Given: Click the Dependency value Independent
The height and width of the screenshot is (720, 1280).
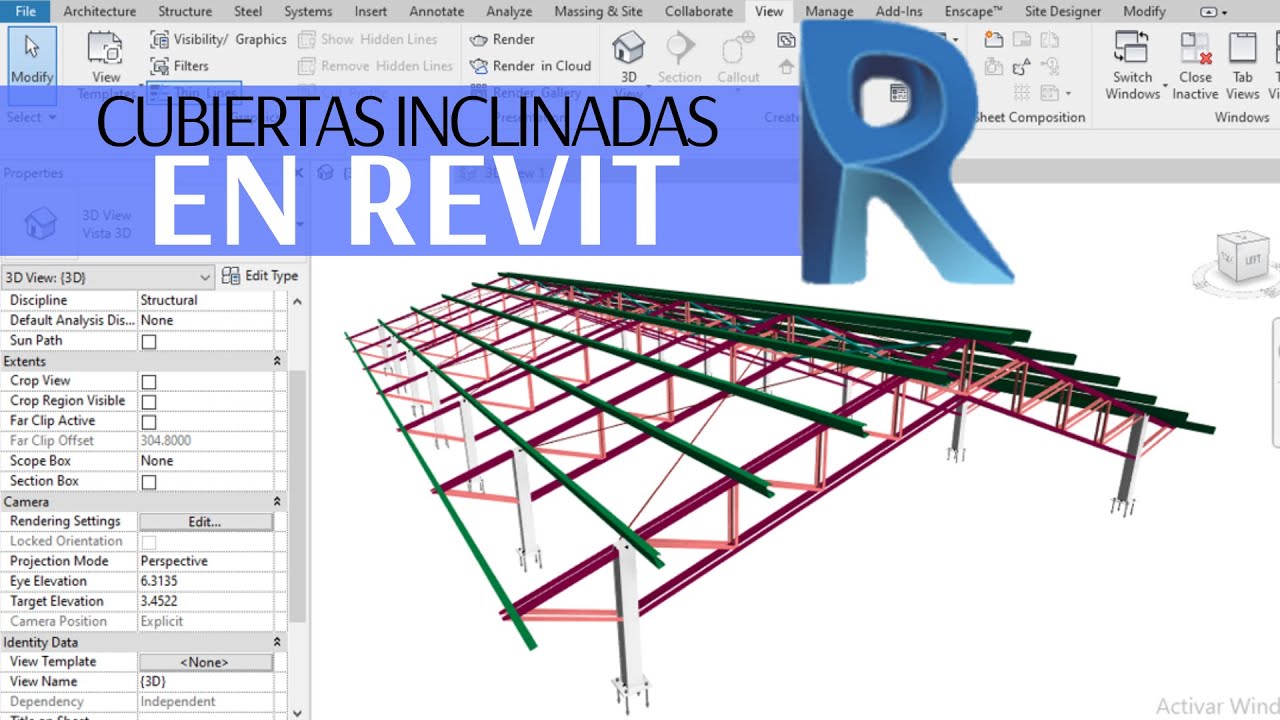Looking at the screenshot, I should pos(205,702).
